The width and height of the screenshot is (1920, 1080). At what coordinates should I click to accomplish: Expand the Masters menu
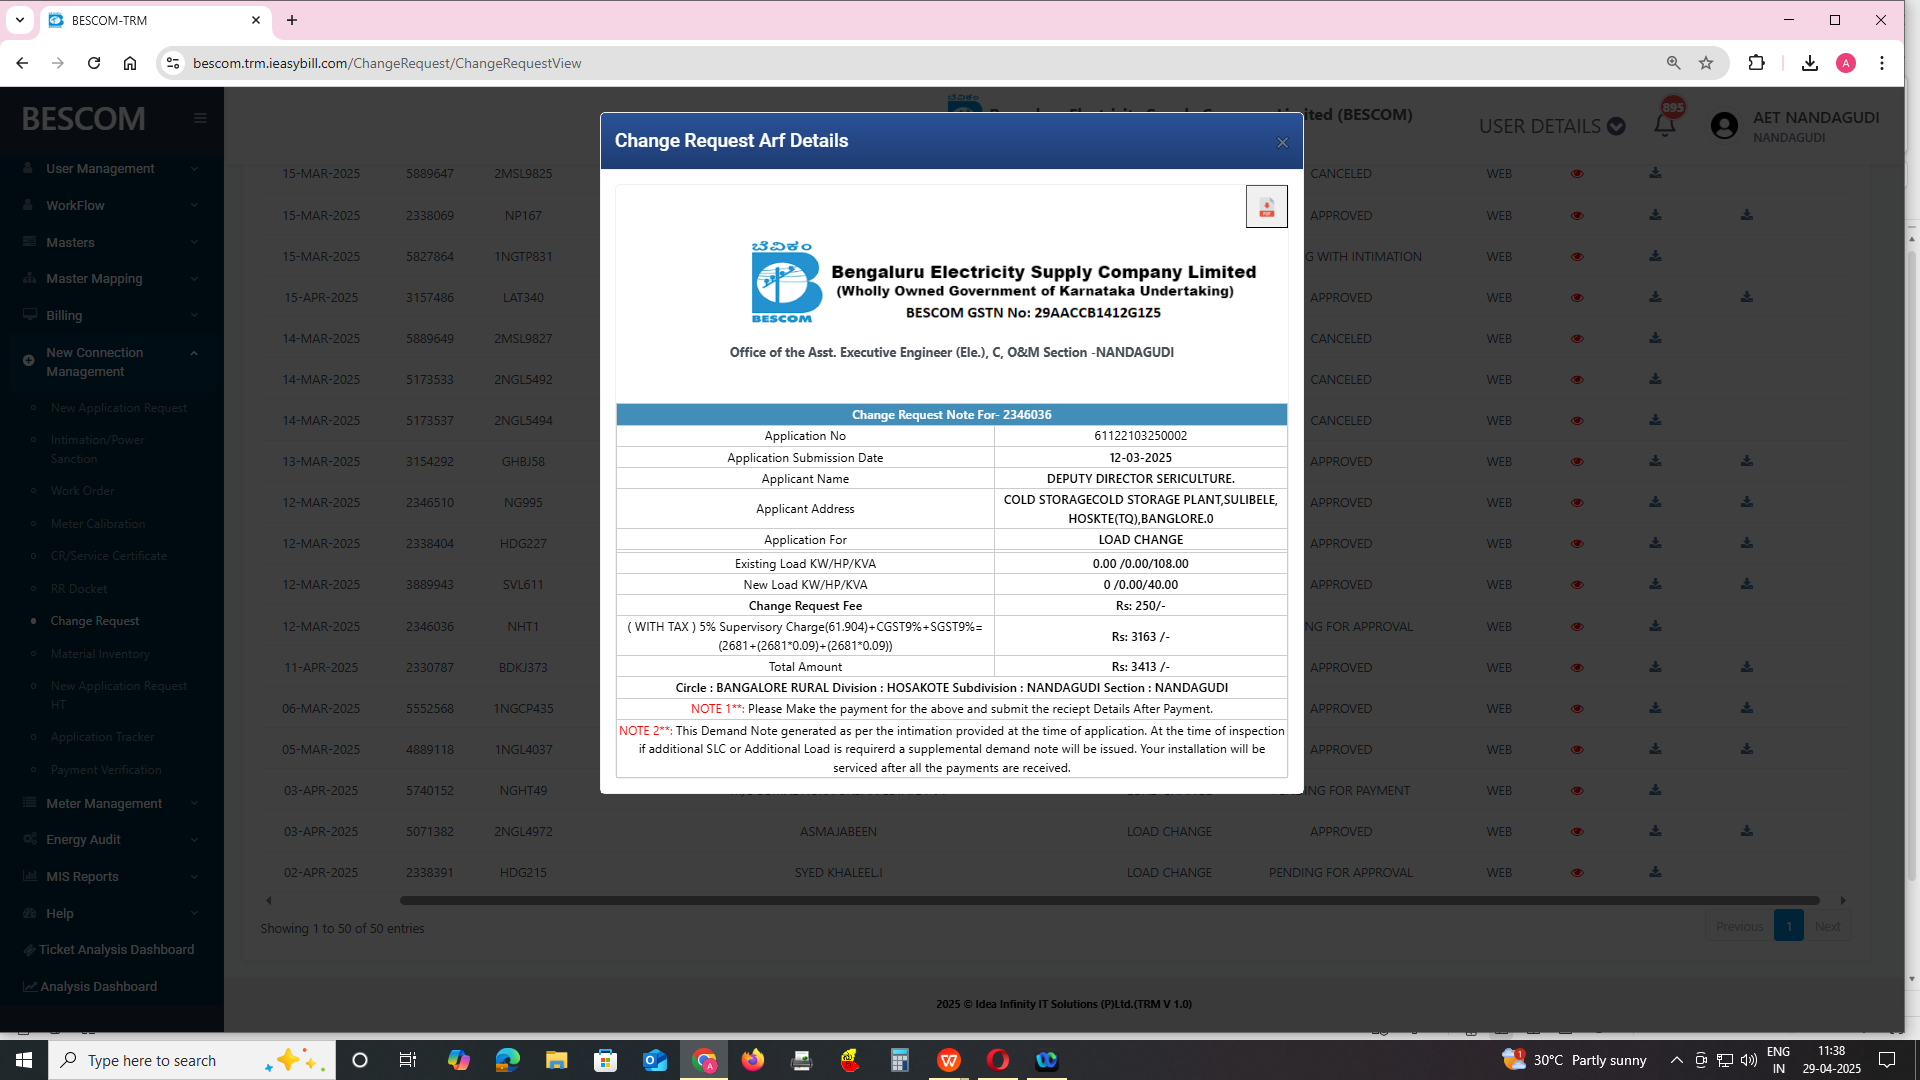click(111, 242)
